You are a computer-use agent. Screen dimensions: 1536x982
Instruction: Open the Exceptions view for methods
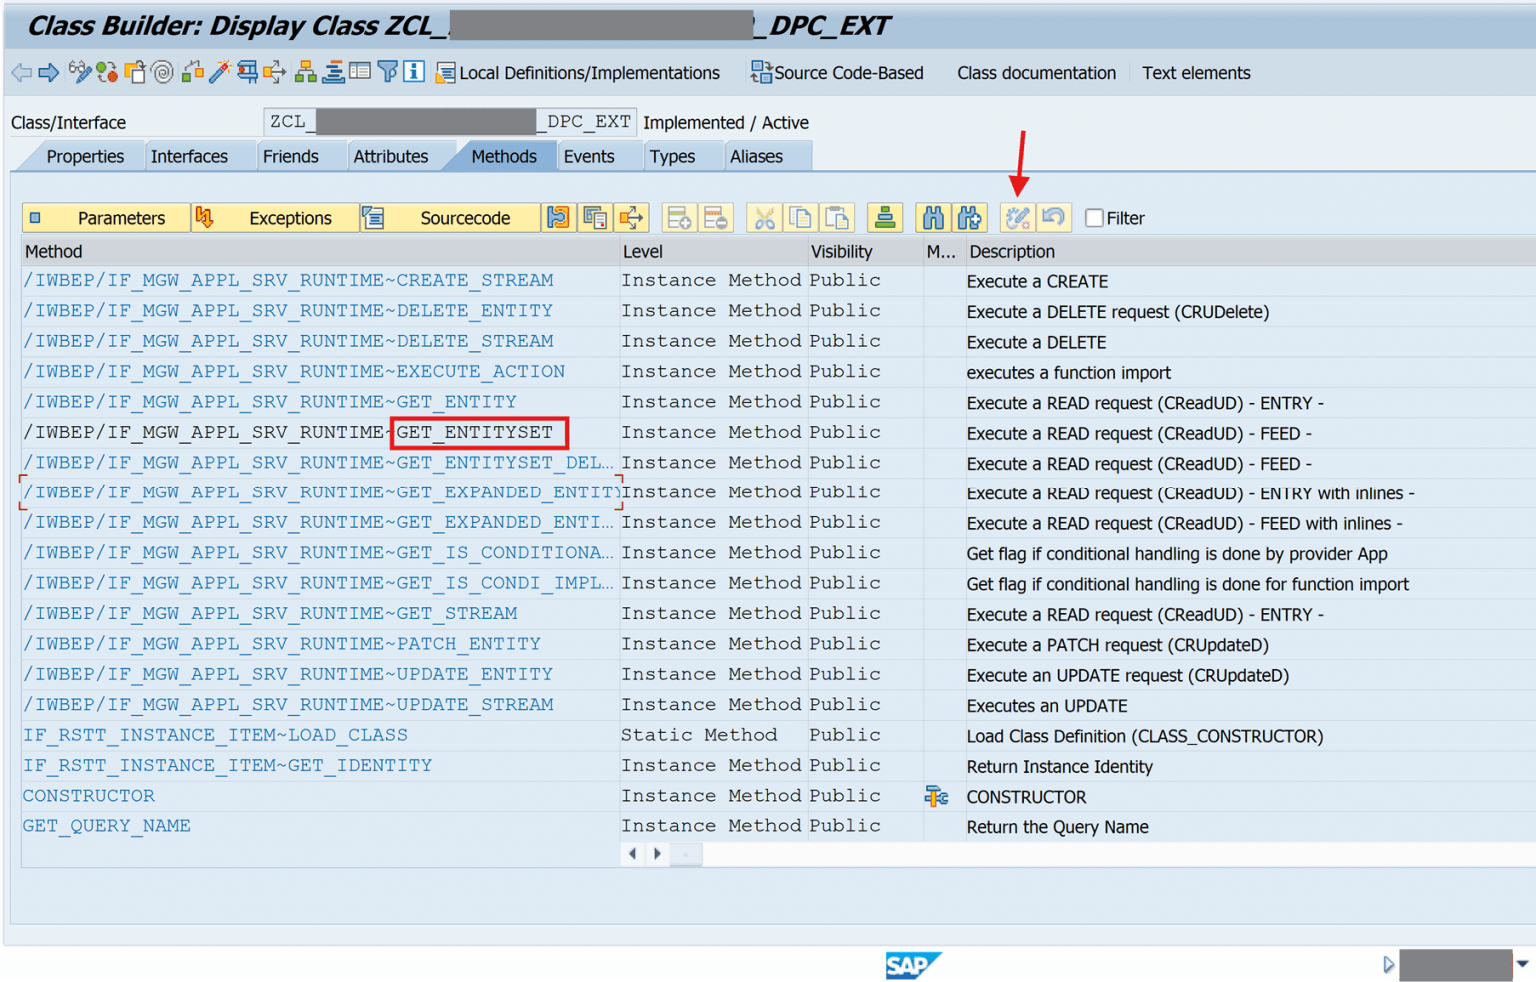point(289,217)
